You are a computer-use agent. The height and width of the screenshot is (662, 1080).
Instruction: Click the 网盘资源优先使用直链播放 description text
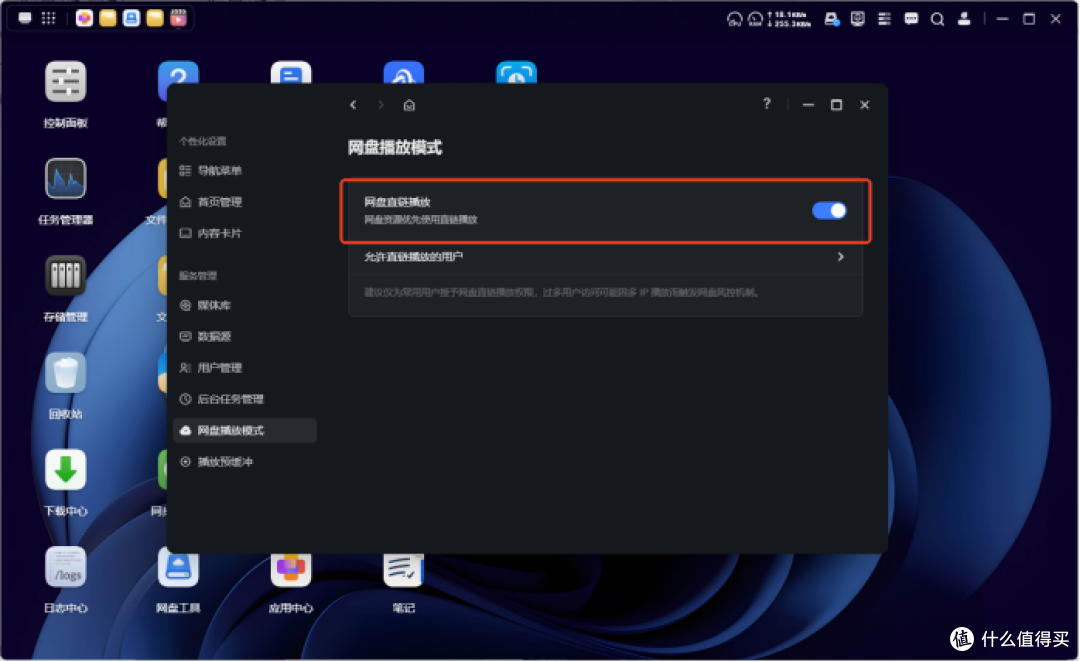coord(421,220)
